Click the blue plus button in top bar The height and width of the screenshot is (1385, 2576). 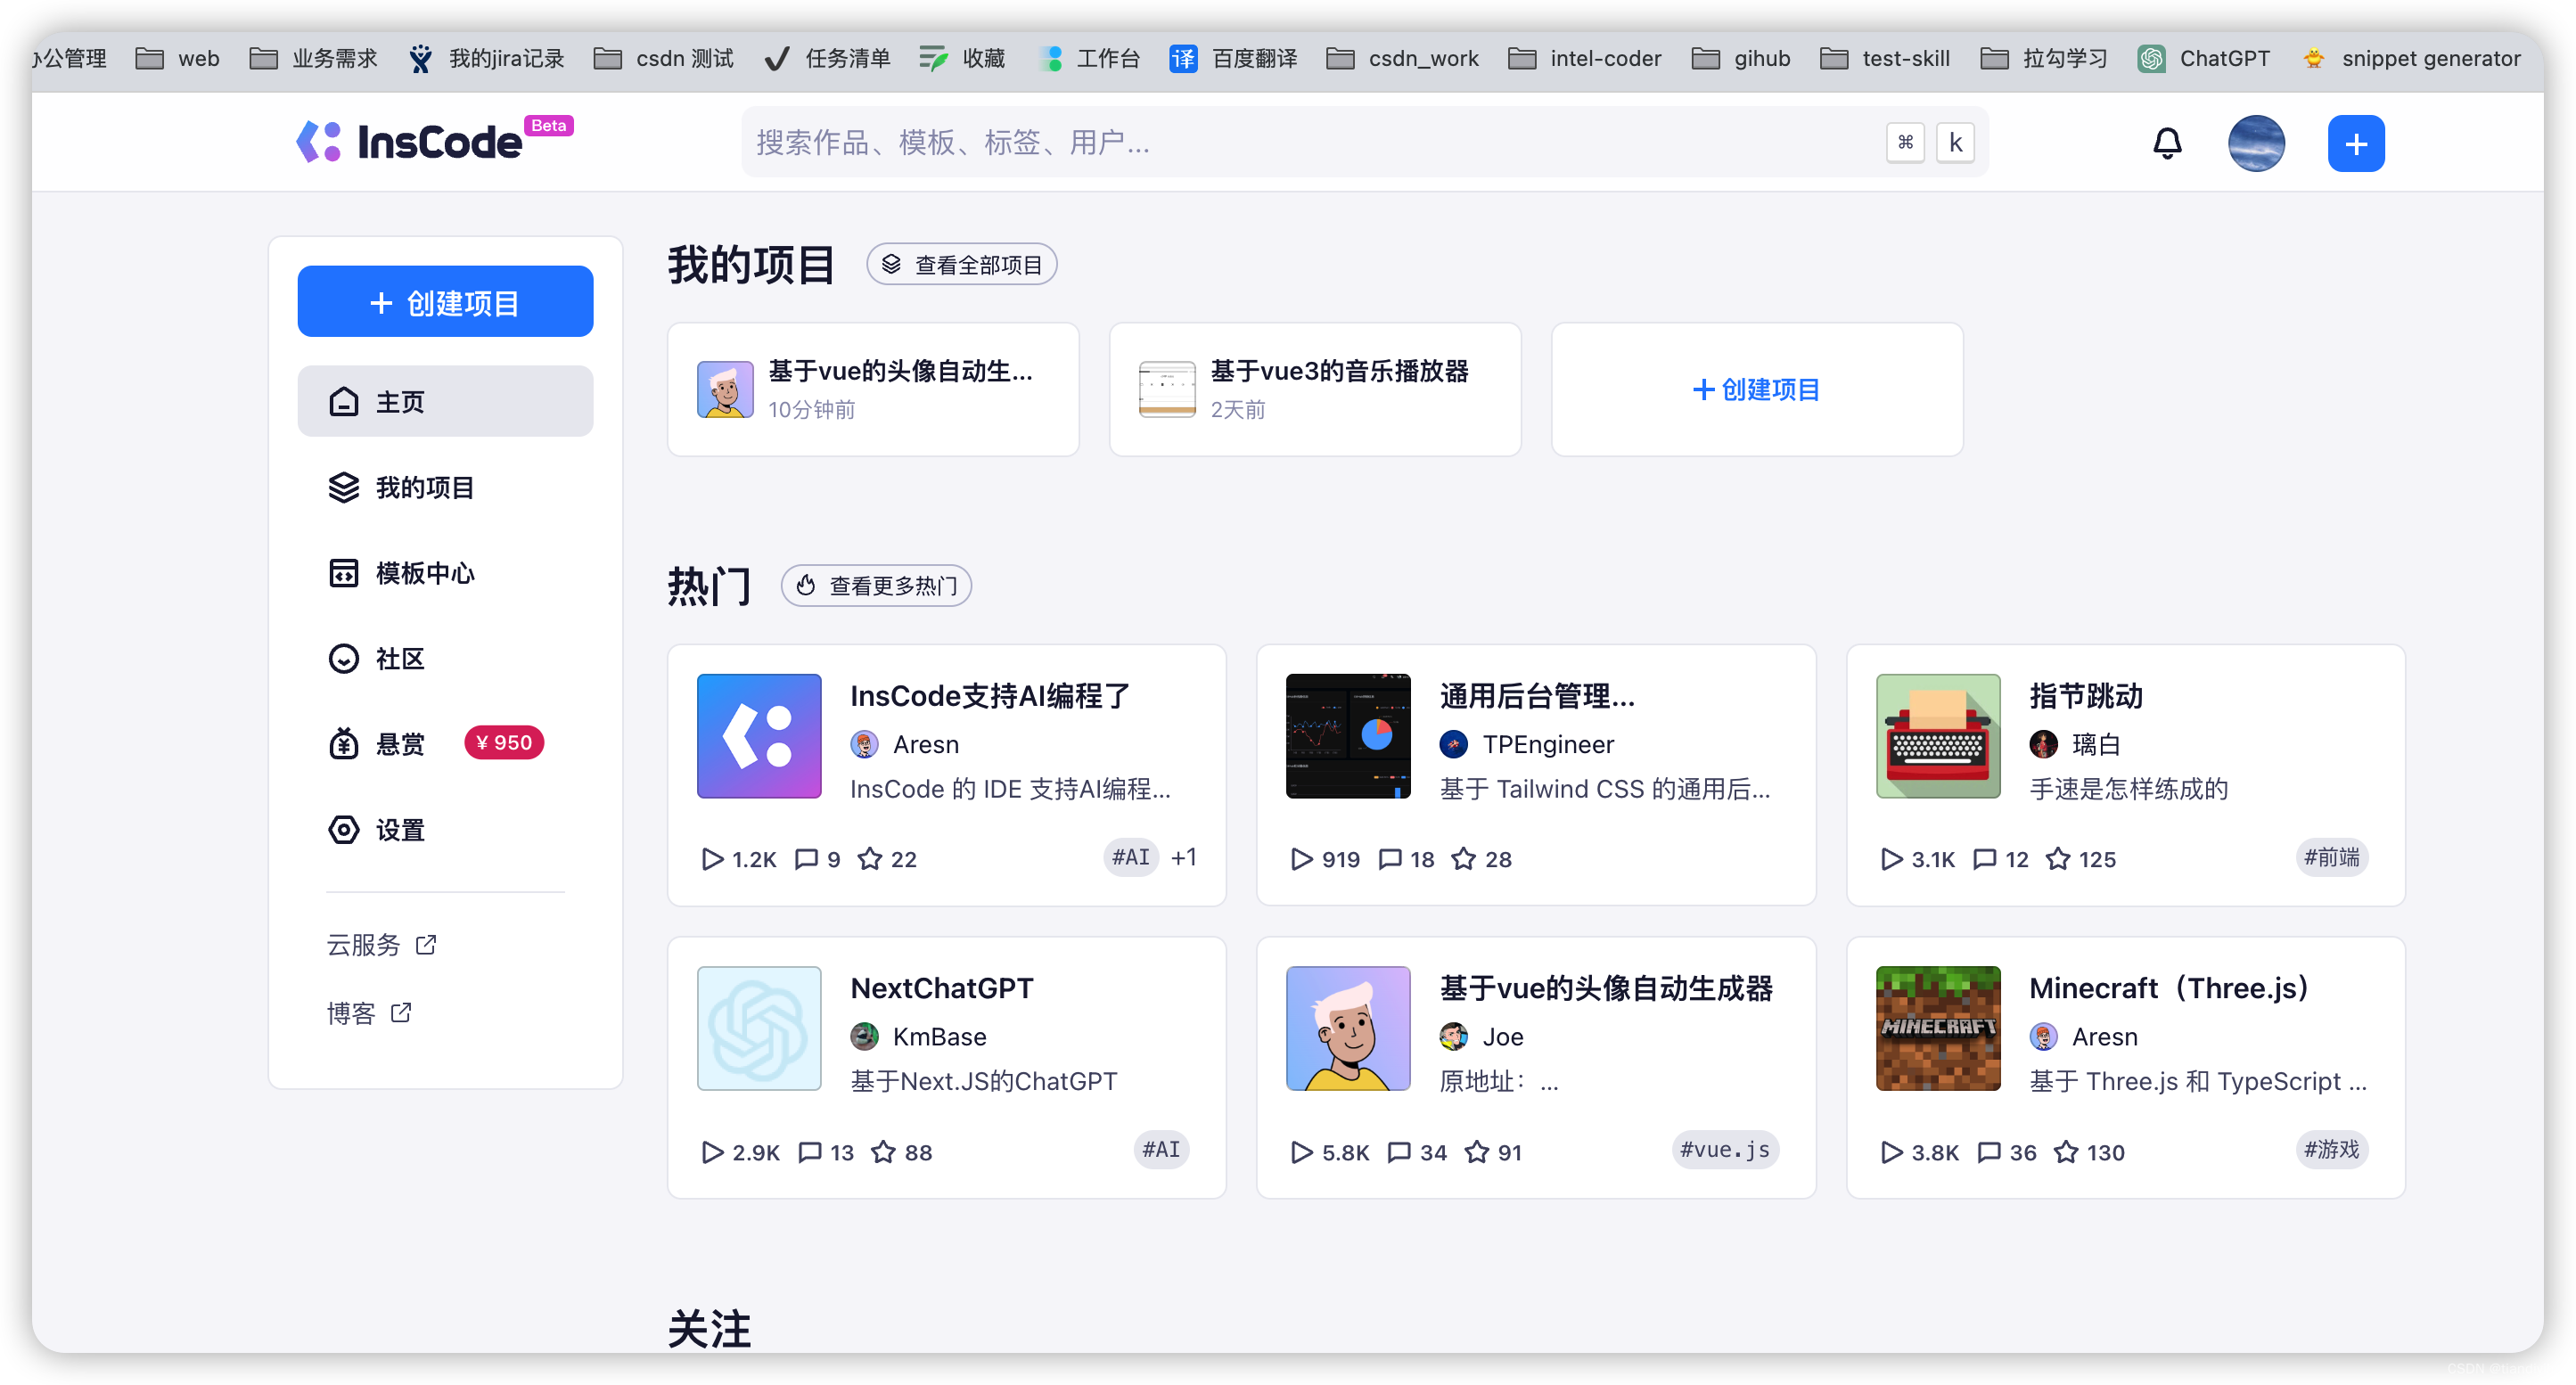pos(2355,142)
